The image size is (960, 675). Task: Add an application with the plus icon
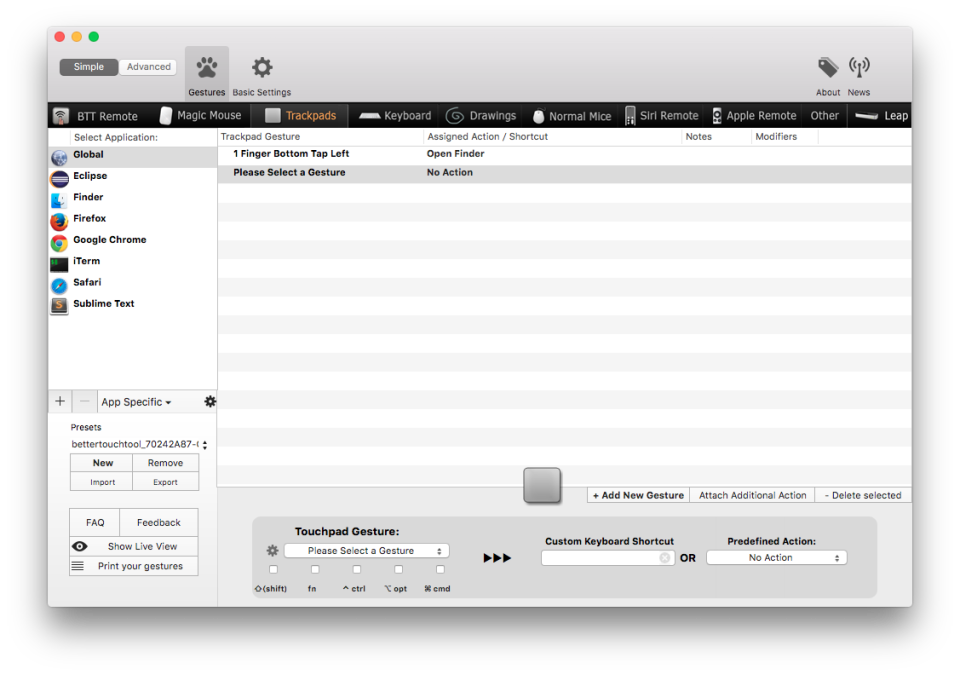pos(60,401)
